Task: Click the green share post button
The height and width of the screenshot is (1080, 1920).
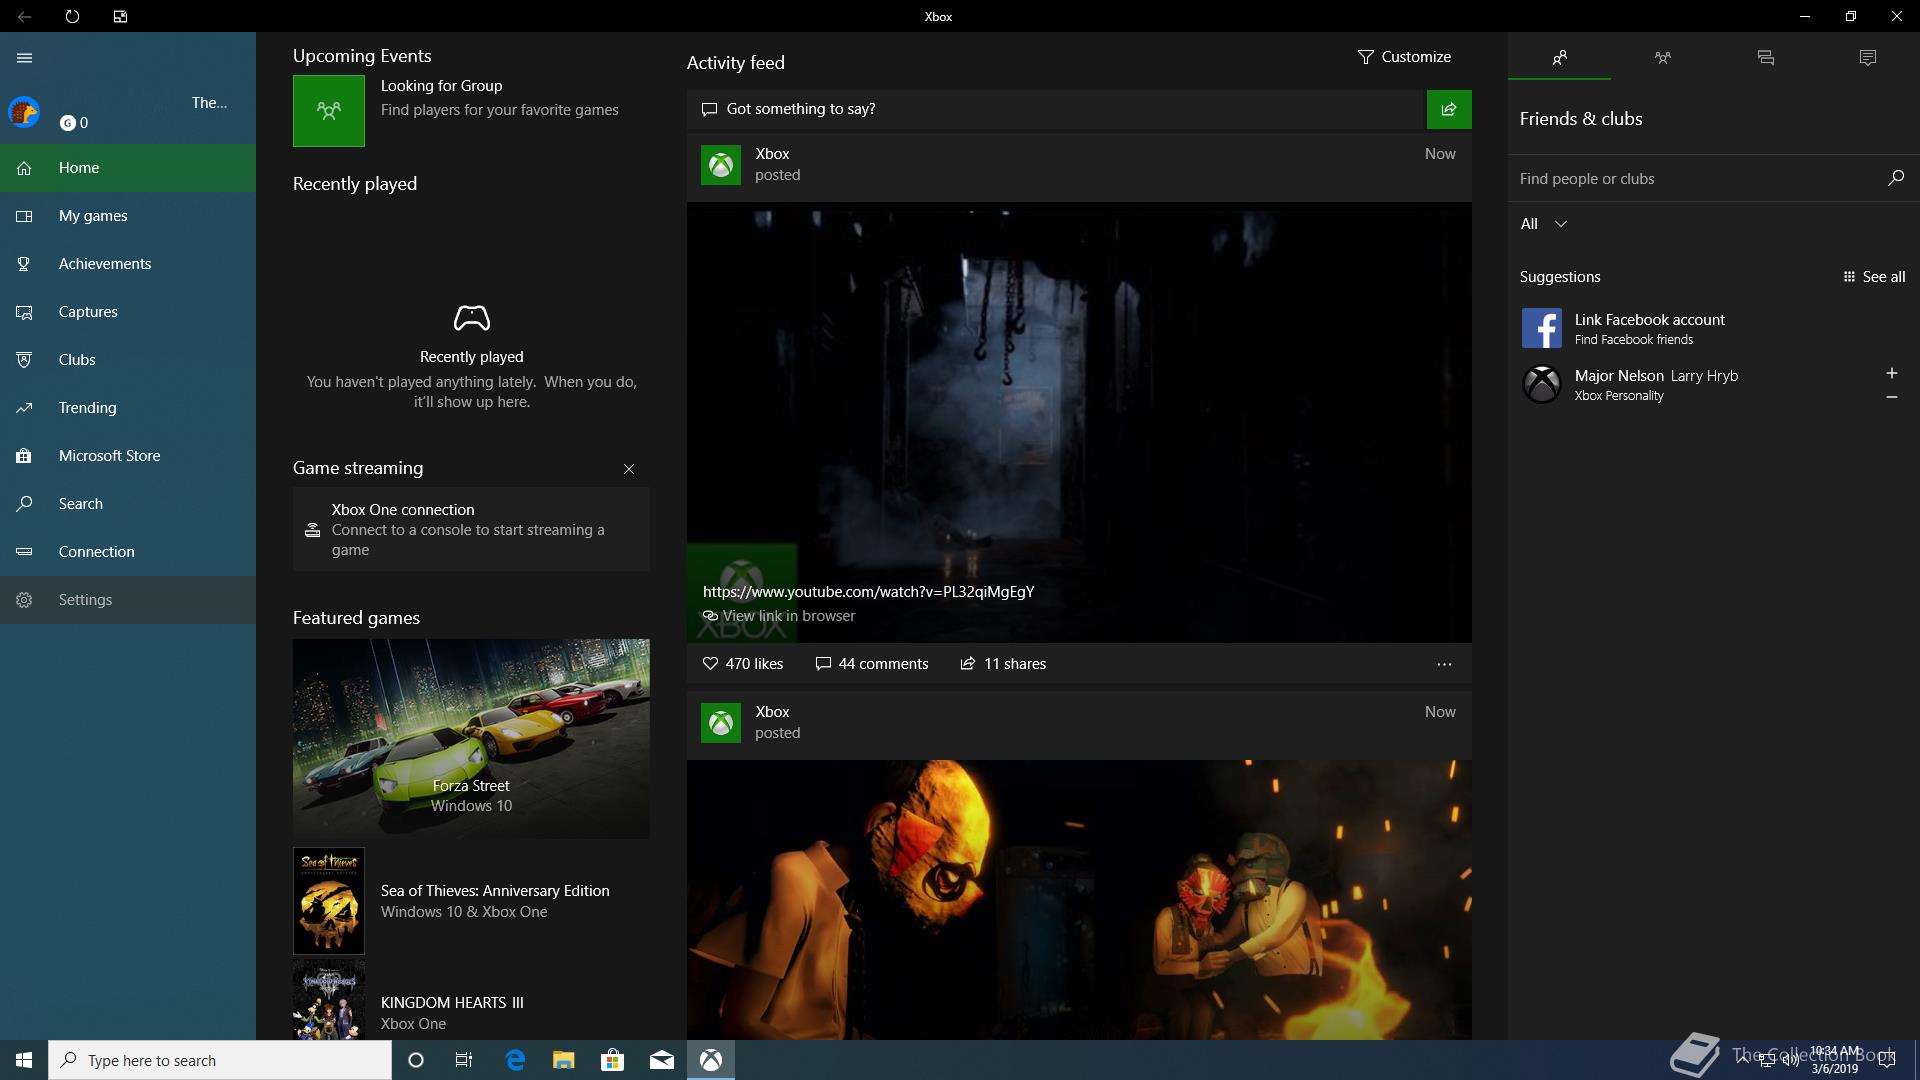Action: click(1449, 109)
